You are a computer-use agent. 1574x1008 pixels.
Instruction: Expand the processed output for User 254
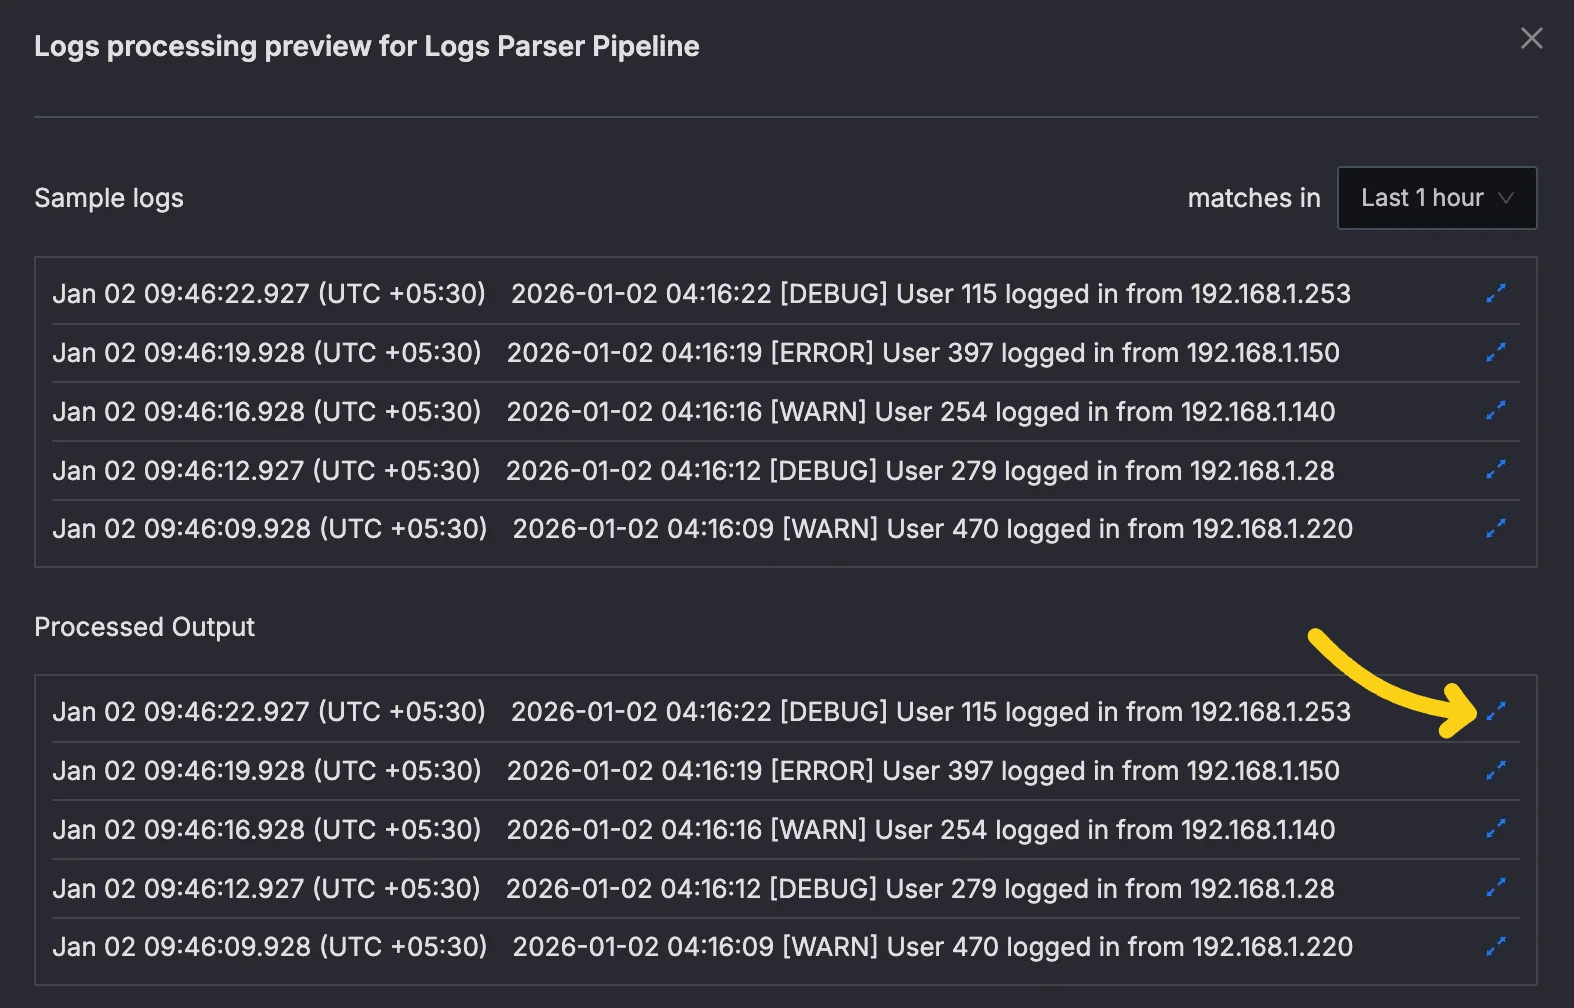click(1496, 829)
